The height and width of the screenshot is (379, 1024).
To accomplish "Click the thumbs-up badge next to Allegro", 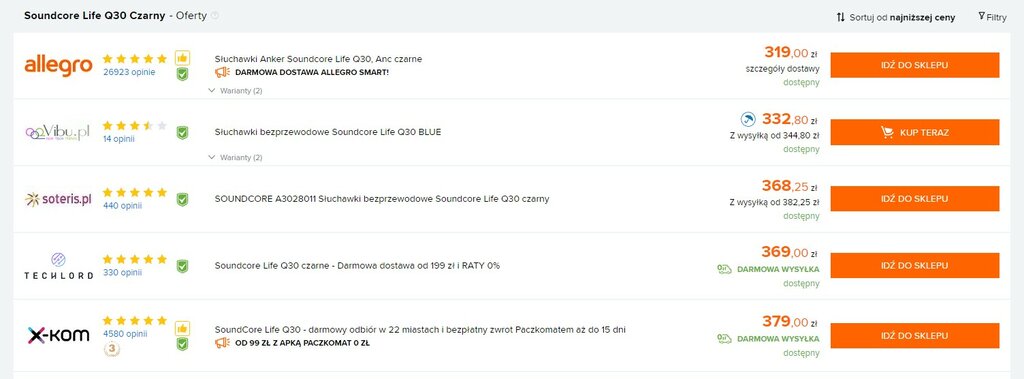I will pos(182,58).
